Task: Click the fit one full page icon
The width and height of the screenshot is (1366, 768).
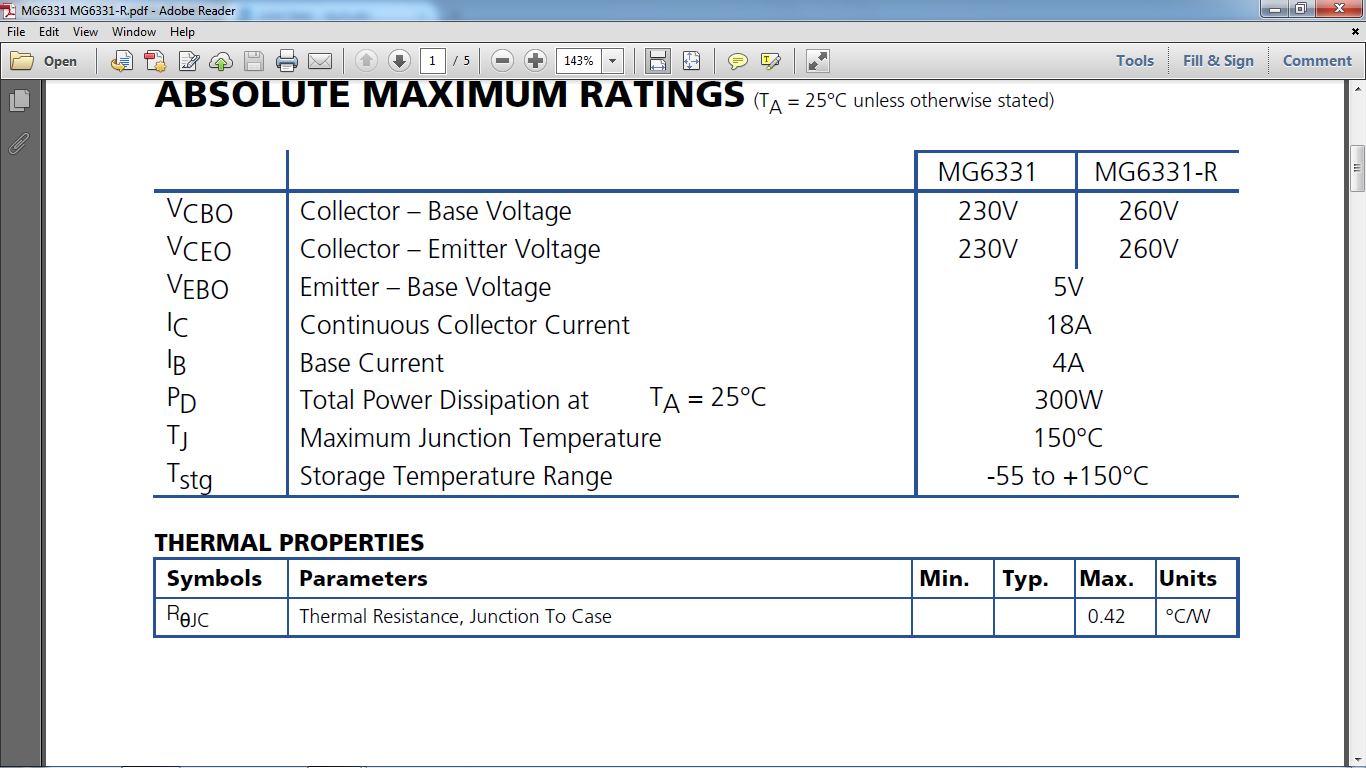Action: coord(691,61)
